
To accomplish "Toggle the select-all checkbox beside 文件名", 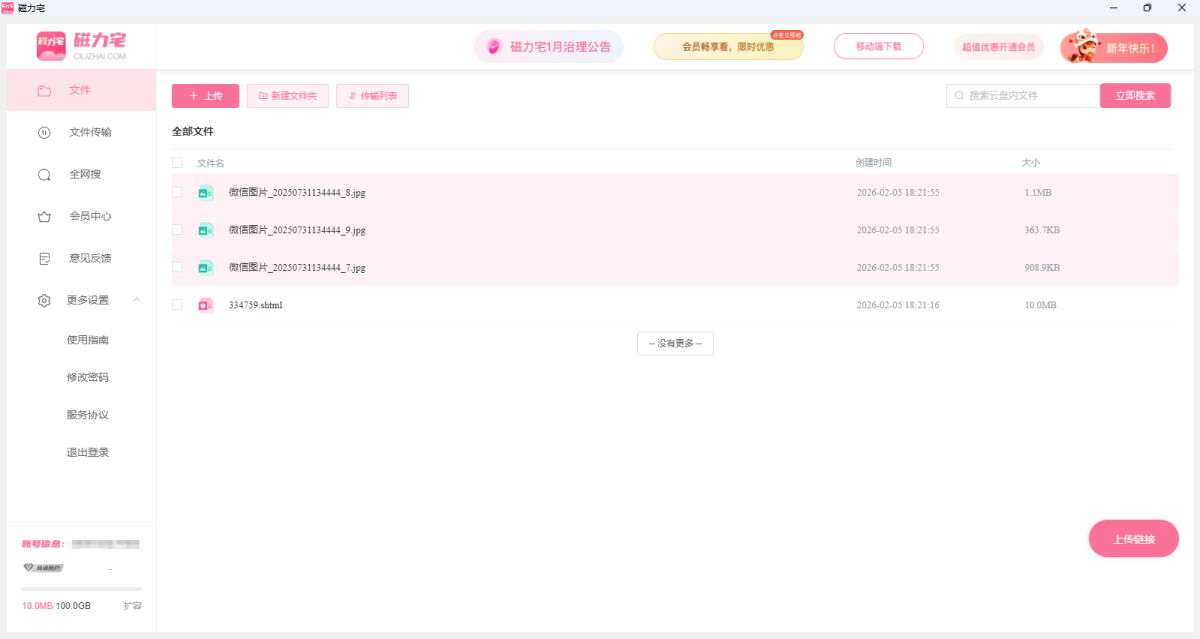I will [x=177, y=163].
